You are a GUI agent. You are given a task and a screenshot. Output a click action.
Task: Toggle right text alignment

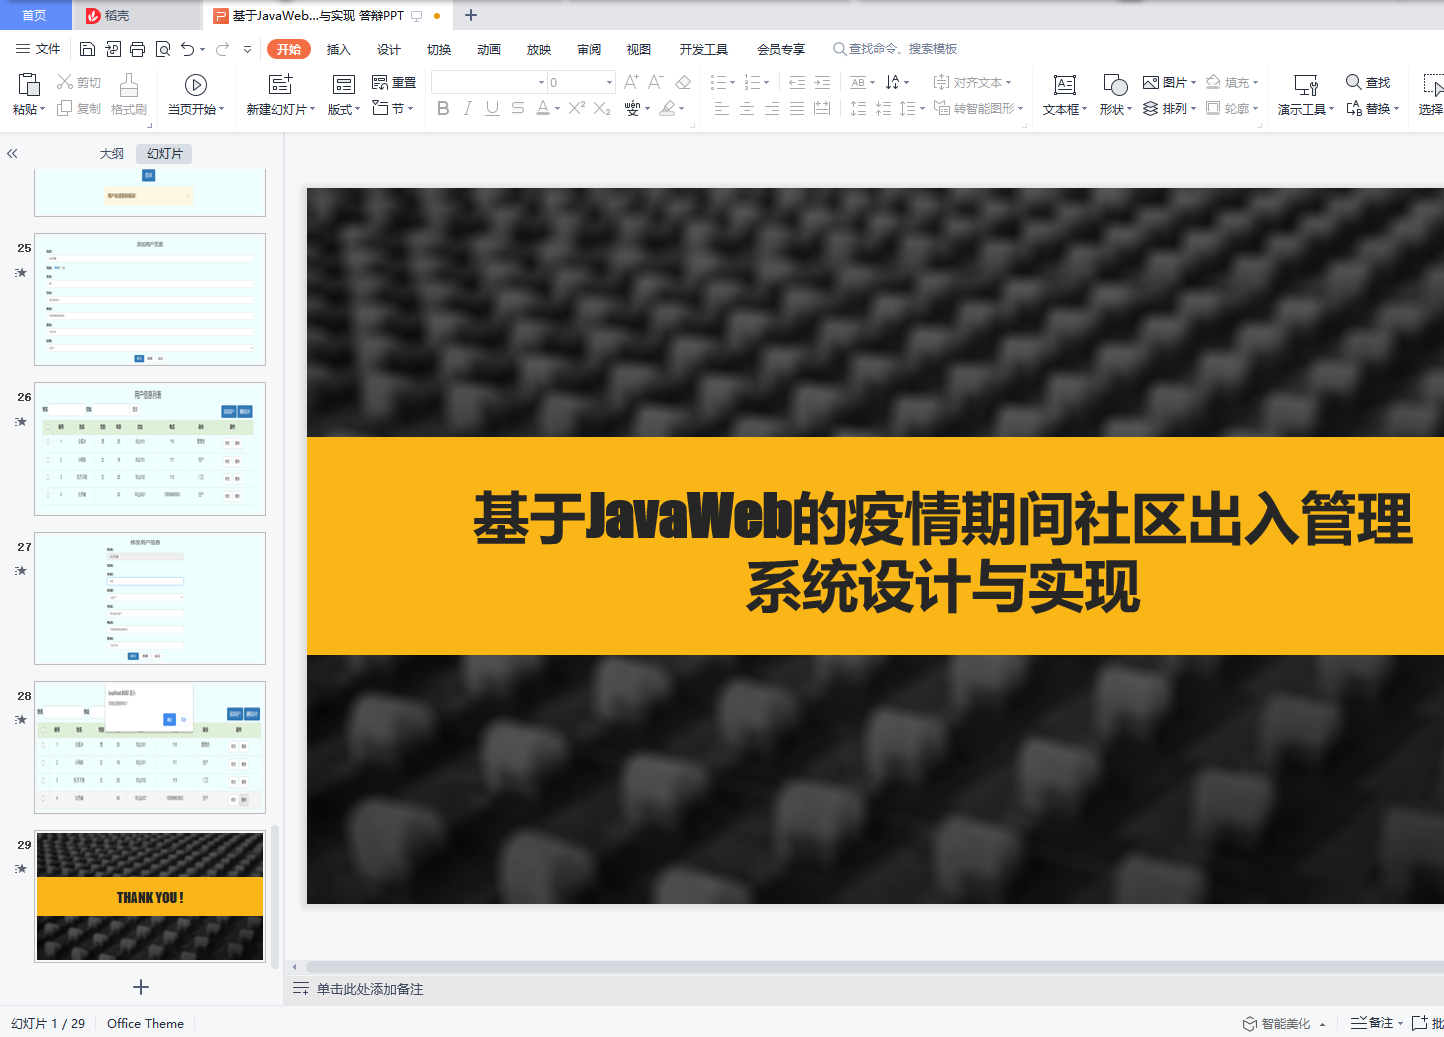click(x=772, y=108)
